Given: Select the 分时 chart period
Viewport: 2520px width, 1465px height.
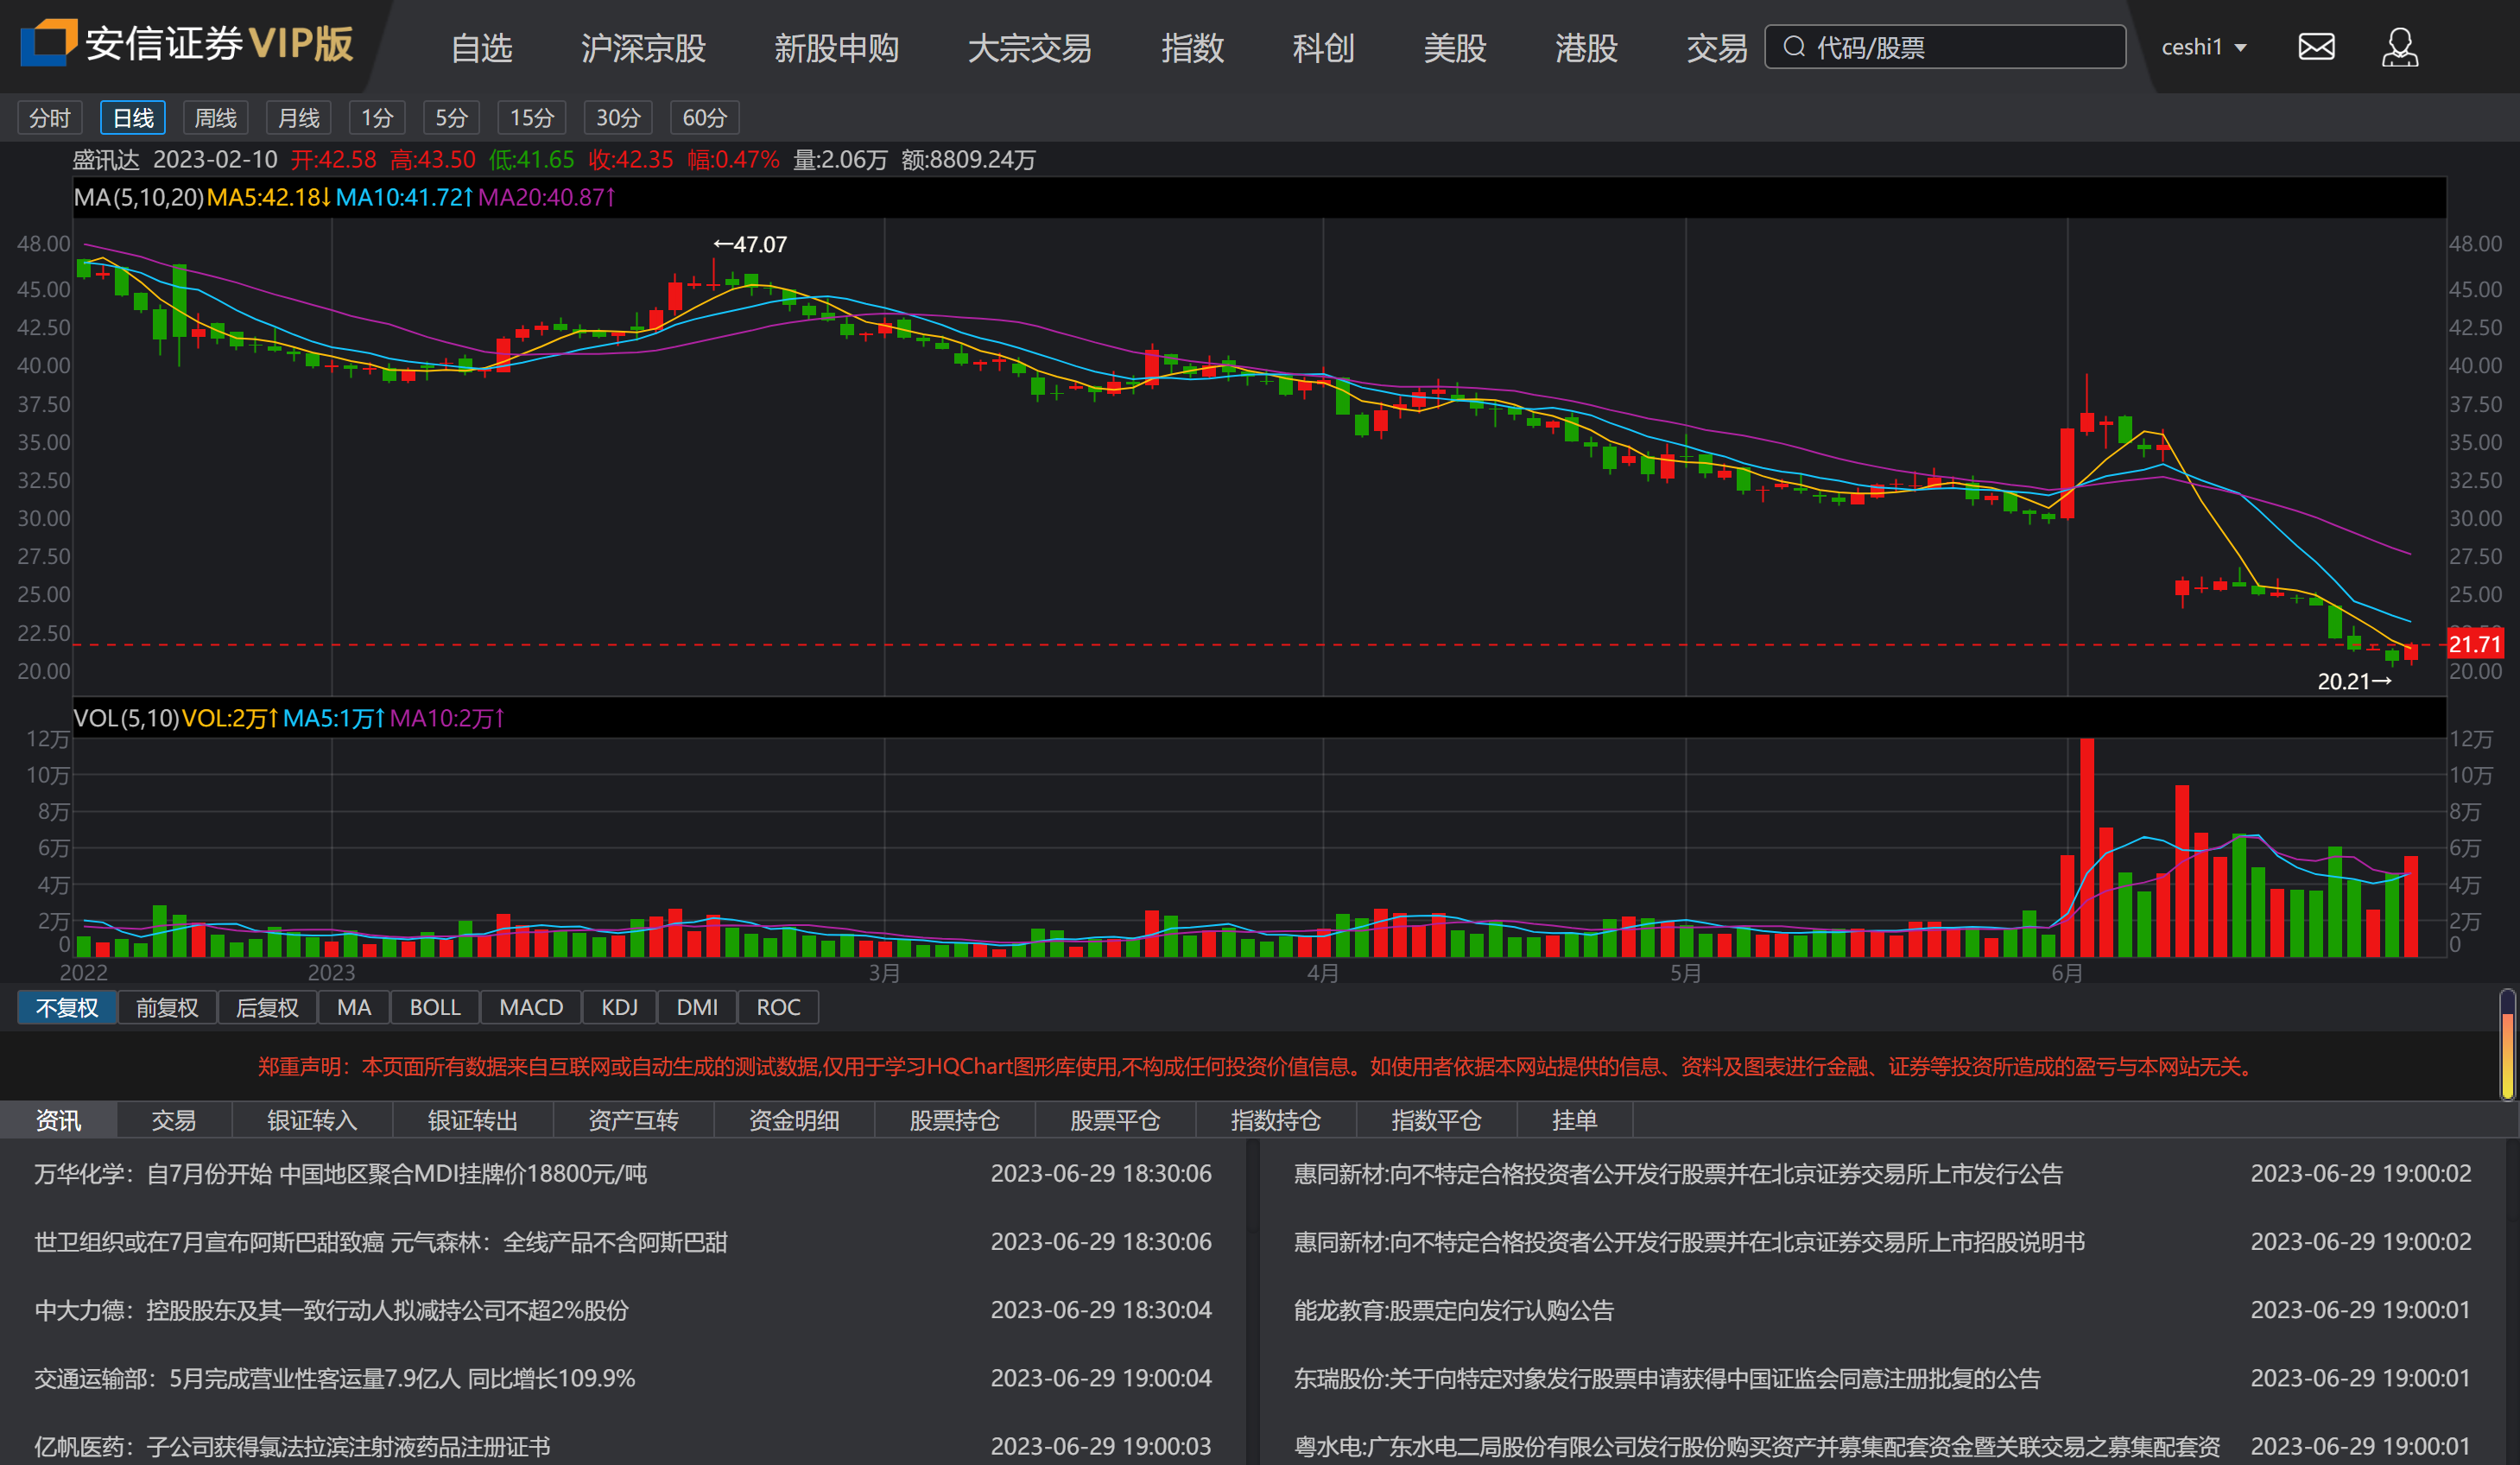Looking at the screenshot, I should coord(49,118).
